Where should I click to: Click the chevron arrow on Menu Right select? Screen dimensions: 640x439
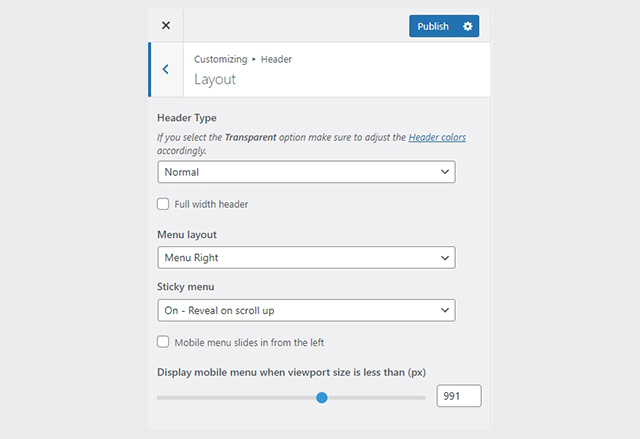click(445, 258)
